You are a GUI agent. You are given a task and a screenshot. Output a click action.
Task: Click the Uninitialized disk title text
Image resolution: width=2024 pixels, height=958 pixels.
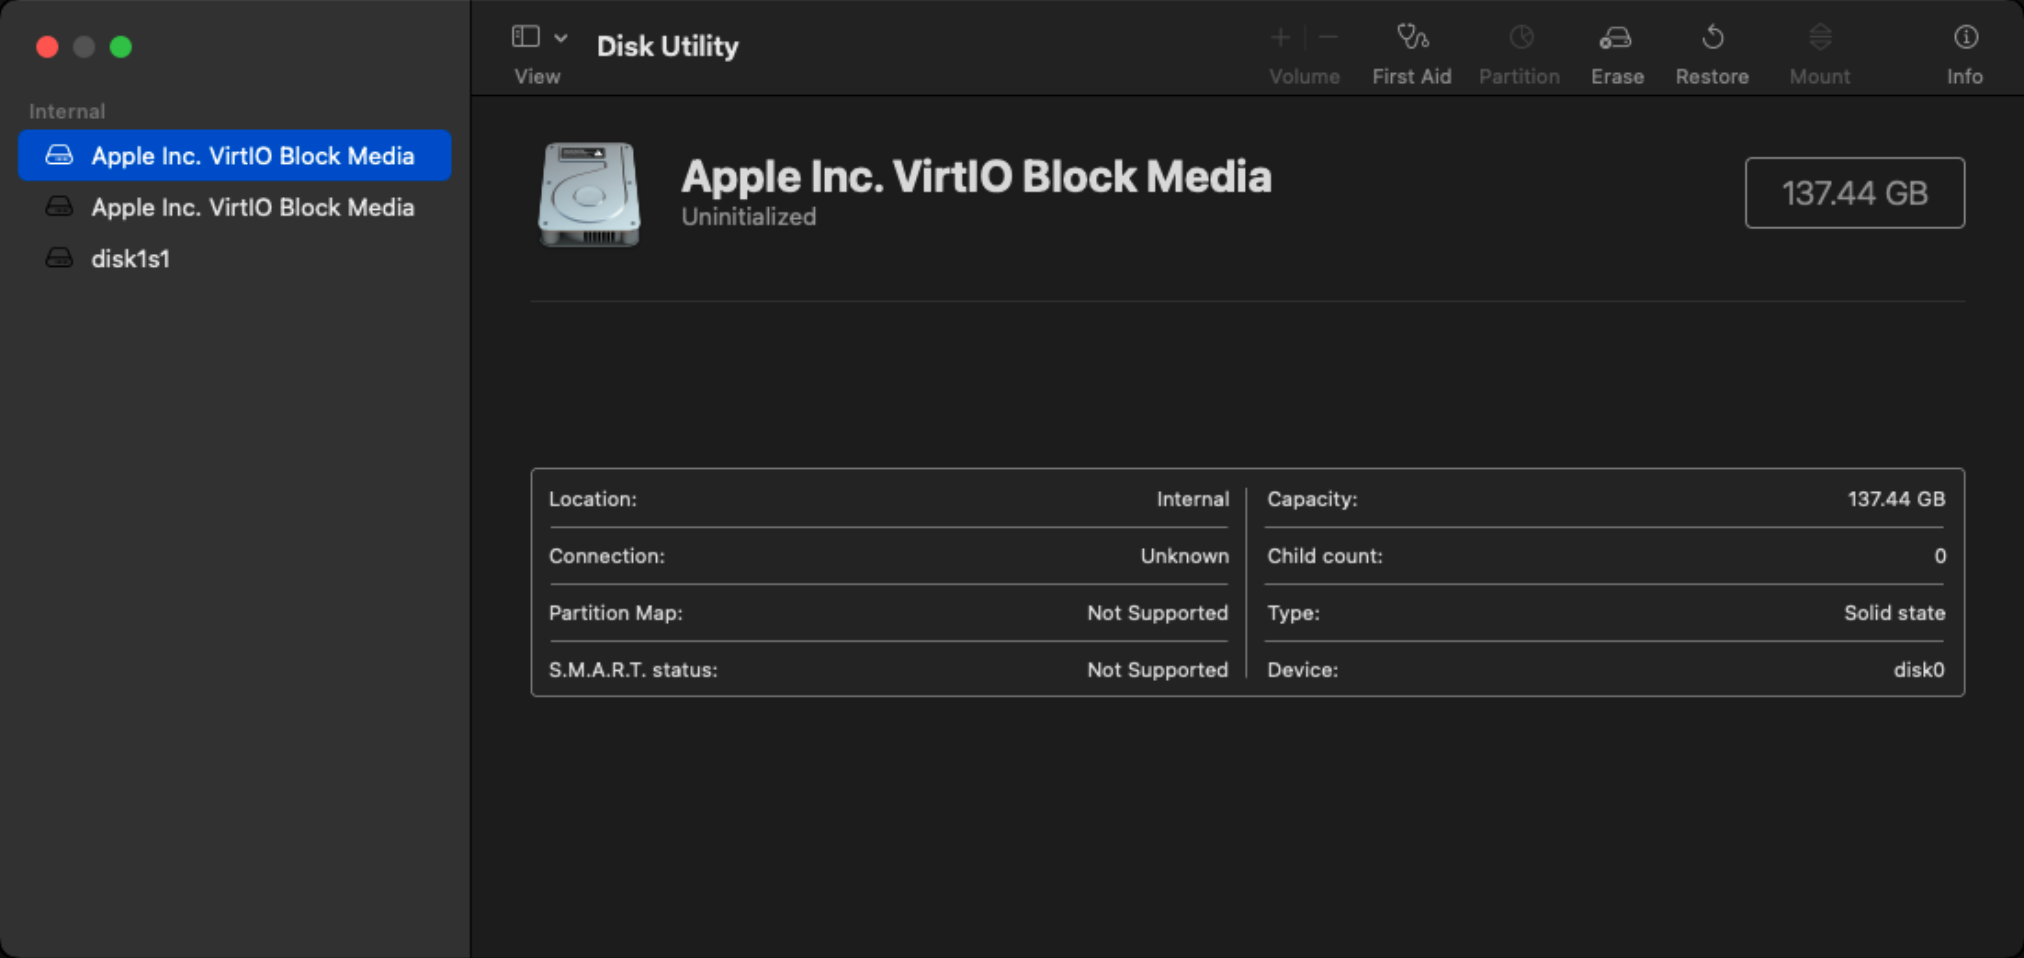(x=747, y=216)
